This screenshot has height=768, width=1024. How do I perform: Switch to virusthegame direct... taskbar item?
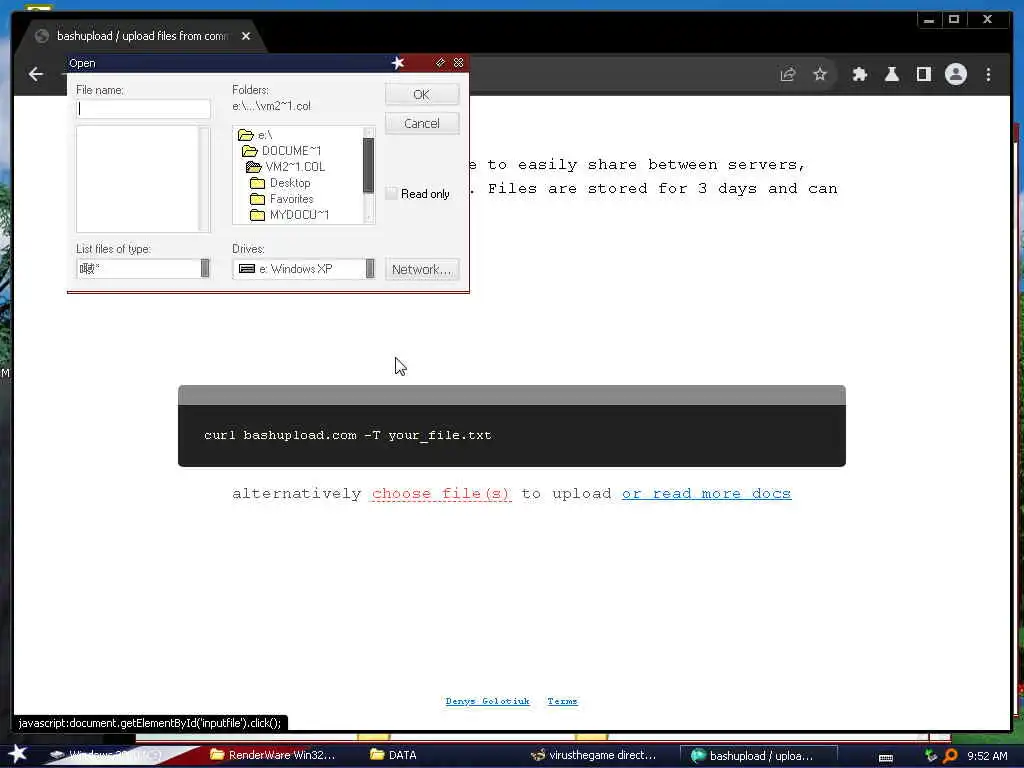[594, 755]
